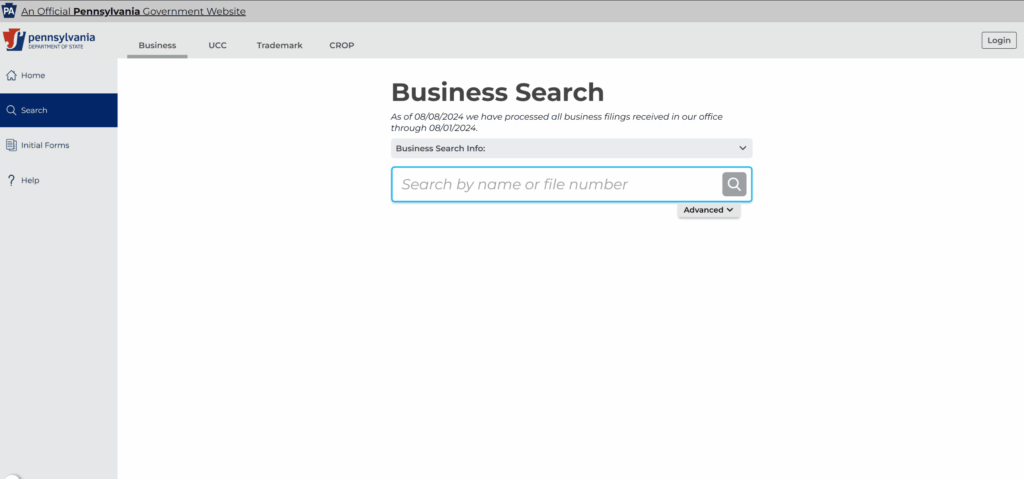Open the Trademark tab

pyautogui.click(x=278, y=45)
